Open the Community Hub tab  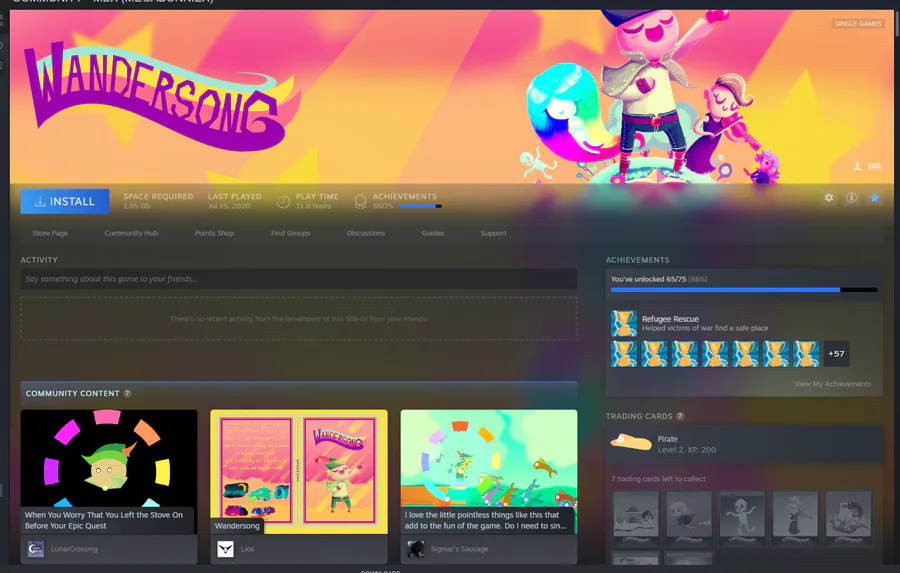131,233
